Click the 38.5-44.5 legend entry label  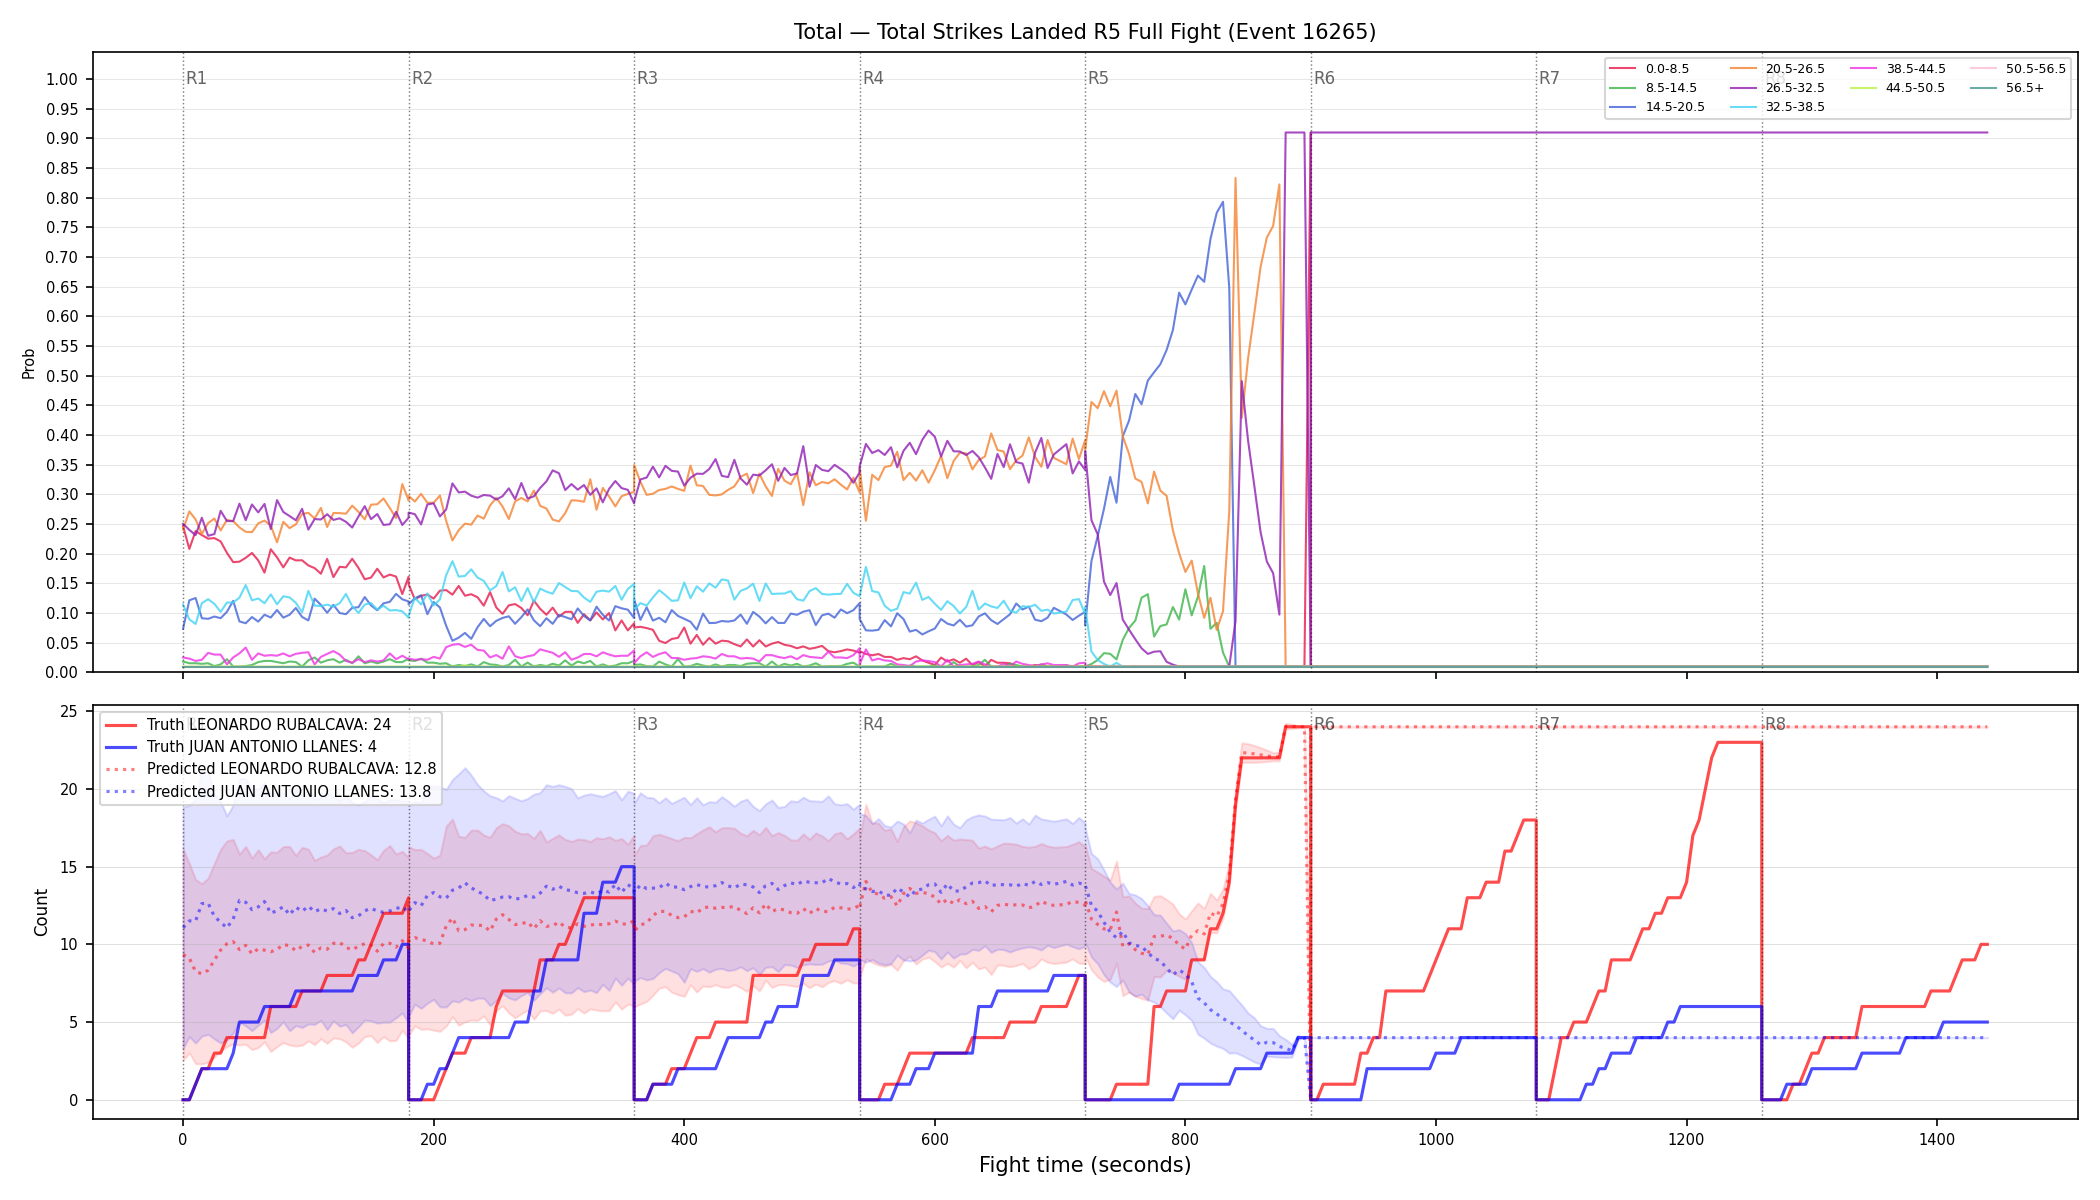tap(1916, 69)
